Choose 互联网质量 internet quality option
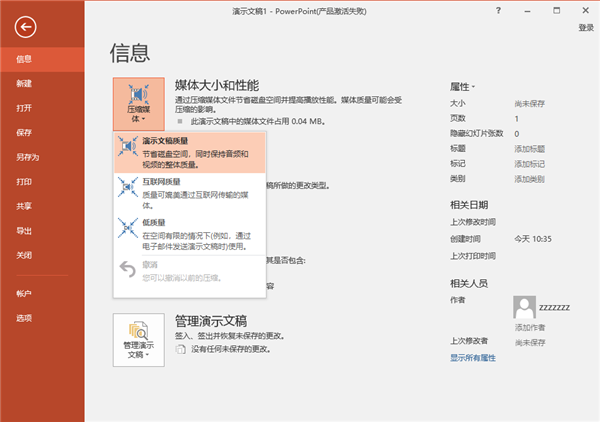Image resolution: width=600 pixels, height=422 pixels. pos(189,193)
